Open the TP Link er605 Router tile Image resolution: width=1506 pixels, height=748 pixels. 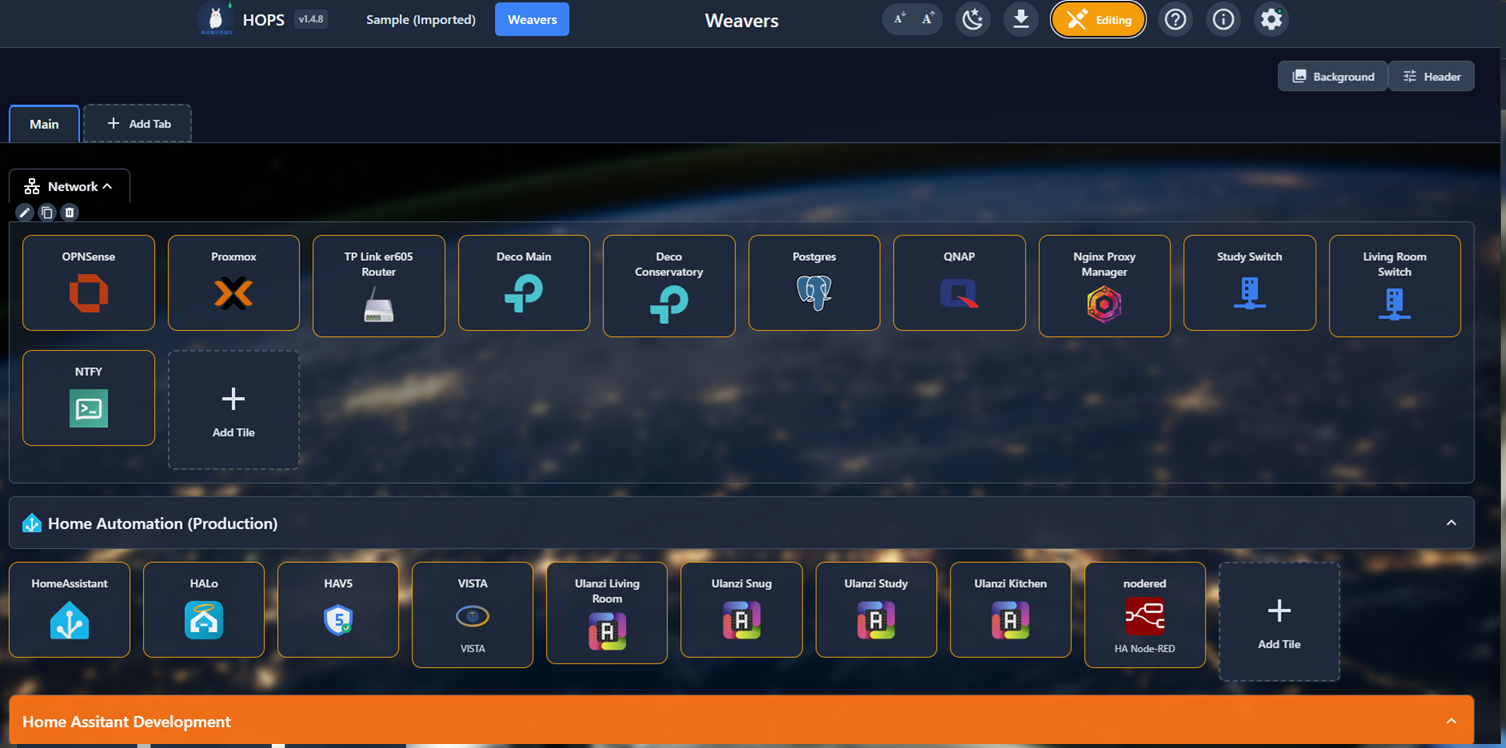pos(379,286)
